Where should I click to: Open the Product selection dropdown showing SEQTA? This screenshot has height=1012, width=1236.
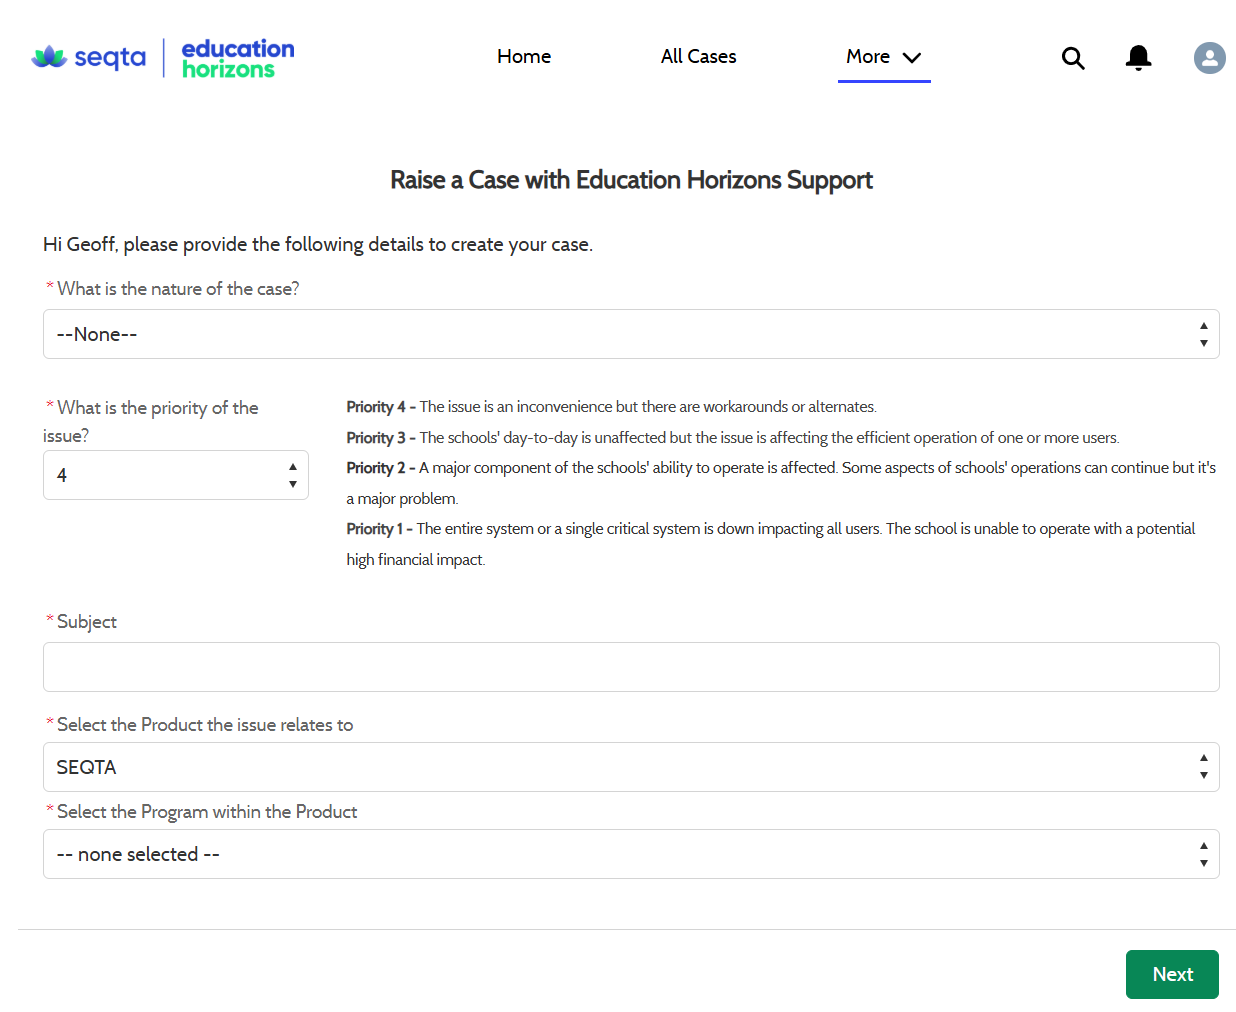coord(631,766)
